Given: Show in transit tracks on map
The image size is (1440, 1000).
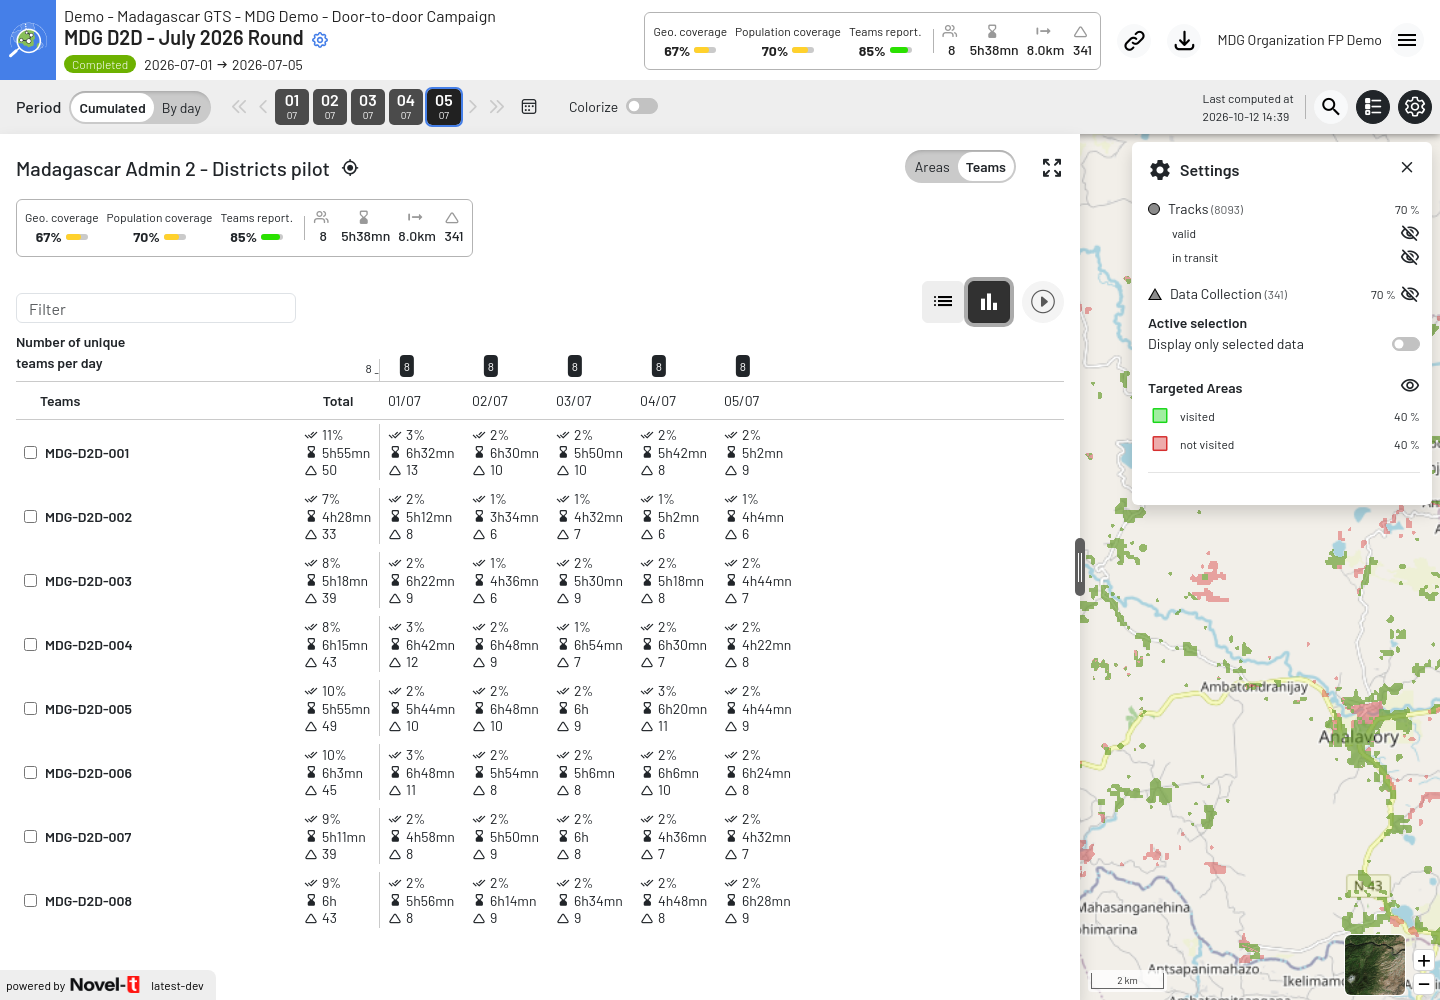Looking at the screenshot, I should 1410,257.
